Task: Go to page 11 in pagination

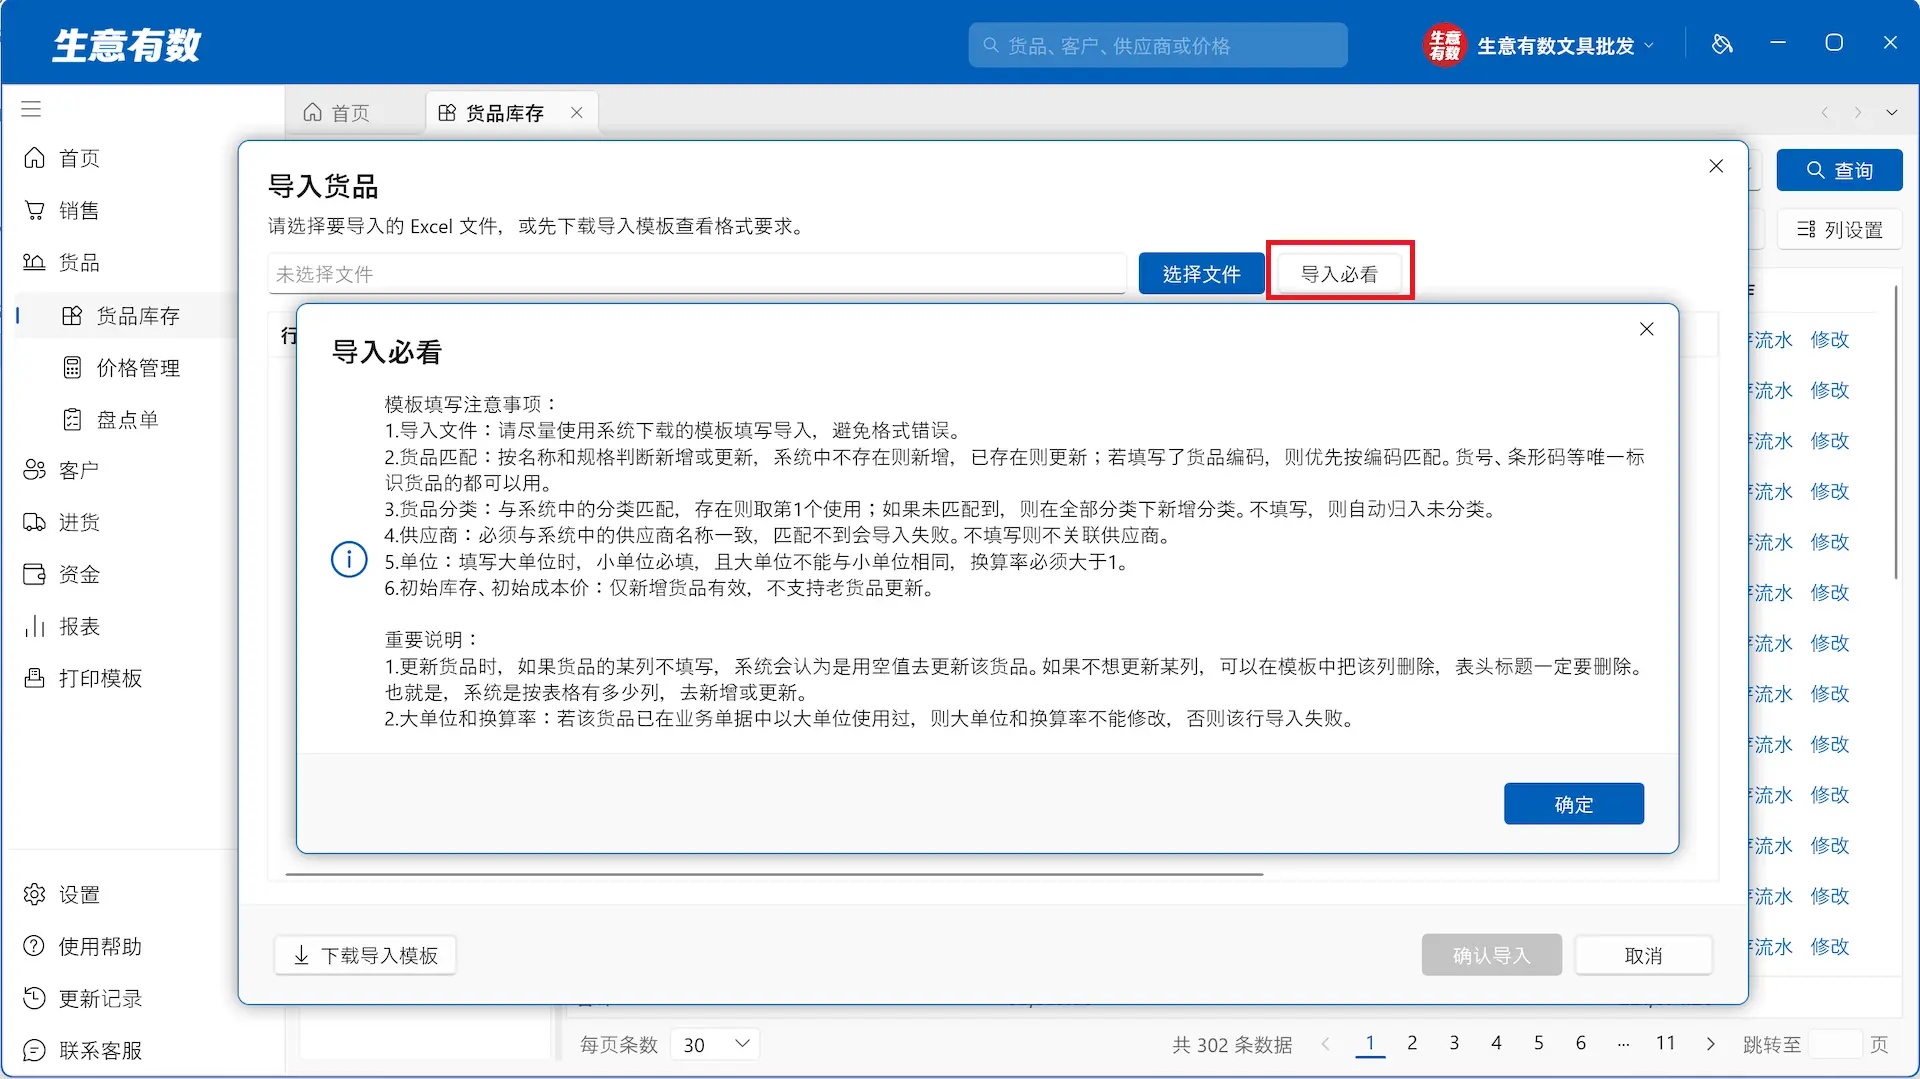Action: click(x=1665, y=1043)
